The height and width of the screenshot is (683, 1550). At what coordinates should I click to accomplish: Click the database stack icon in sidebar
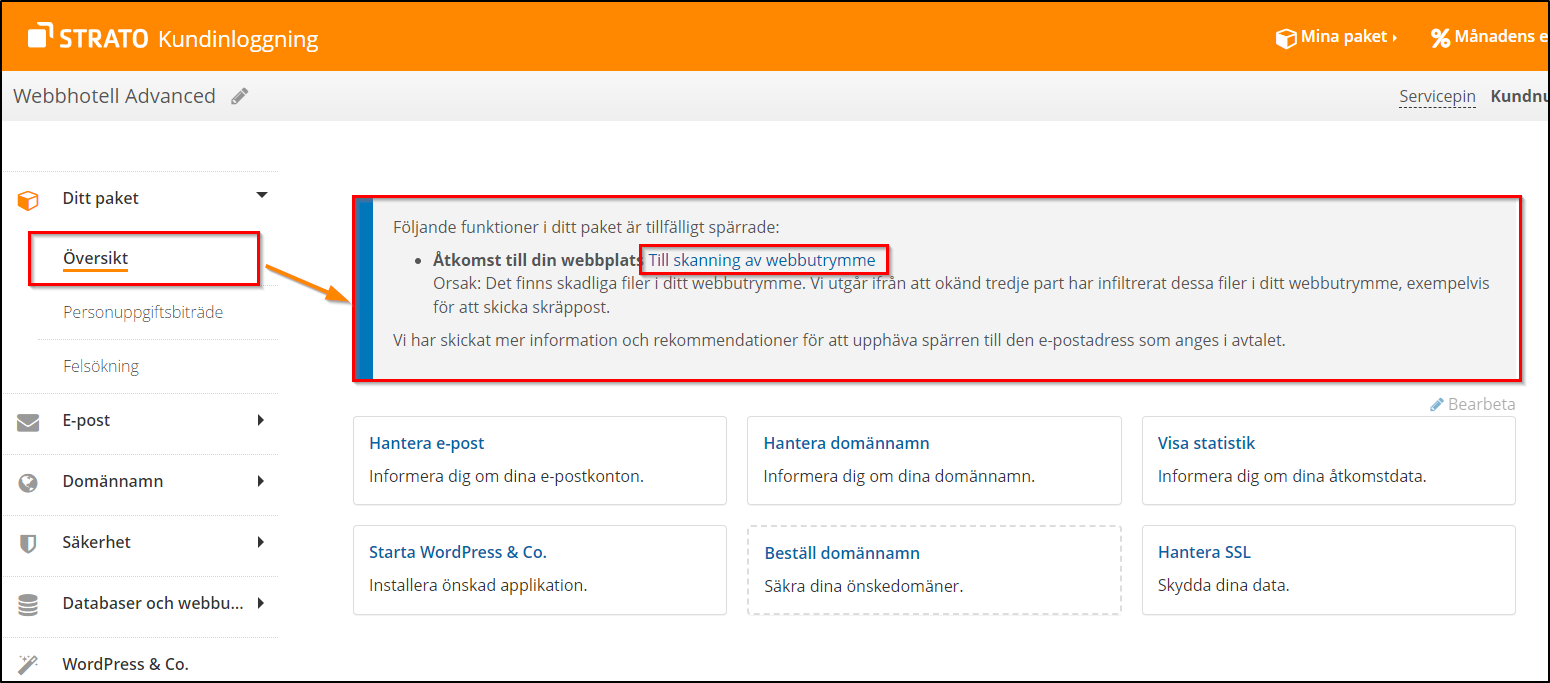coord(28,605)
